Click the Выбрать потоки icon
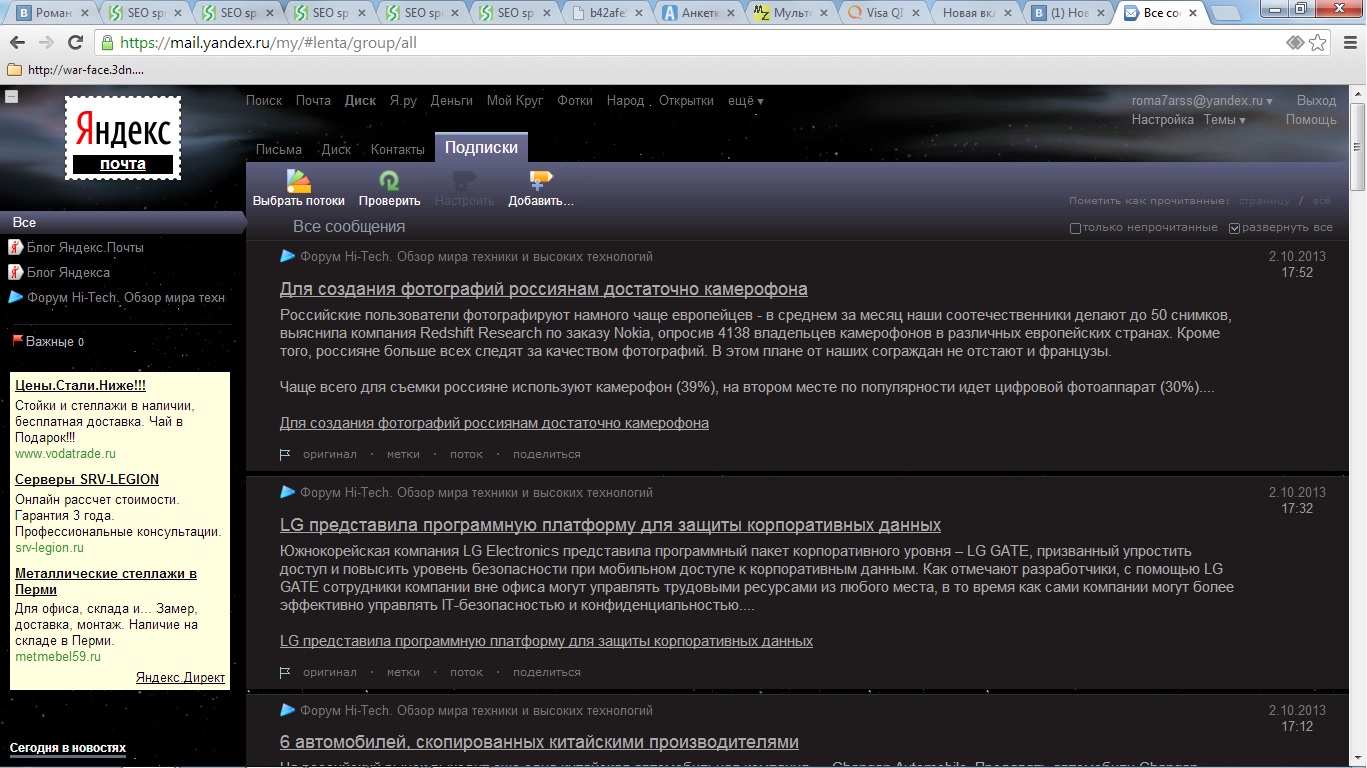The image size is (1367, 768). tap(299, 180)
